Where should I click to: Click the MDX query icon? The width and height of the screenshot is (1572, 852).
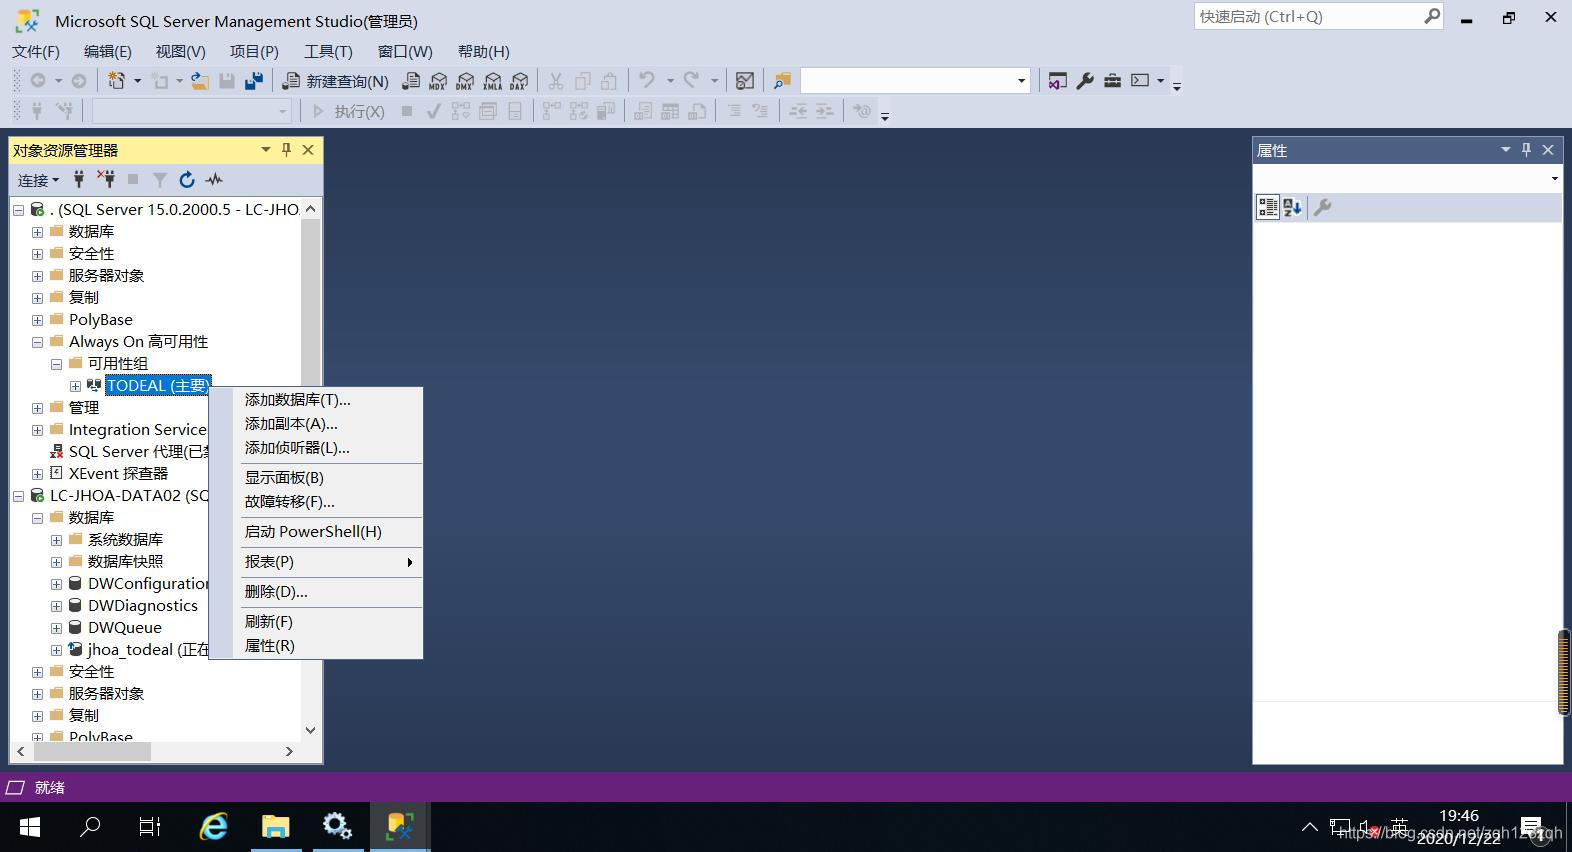[x=438, y=81]
